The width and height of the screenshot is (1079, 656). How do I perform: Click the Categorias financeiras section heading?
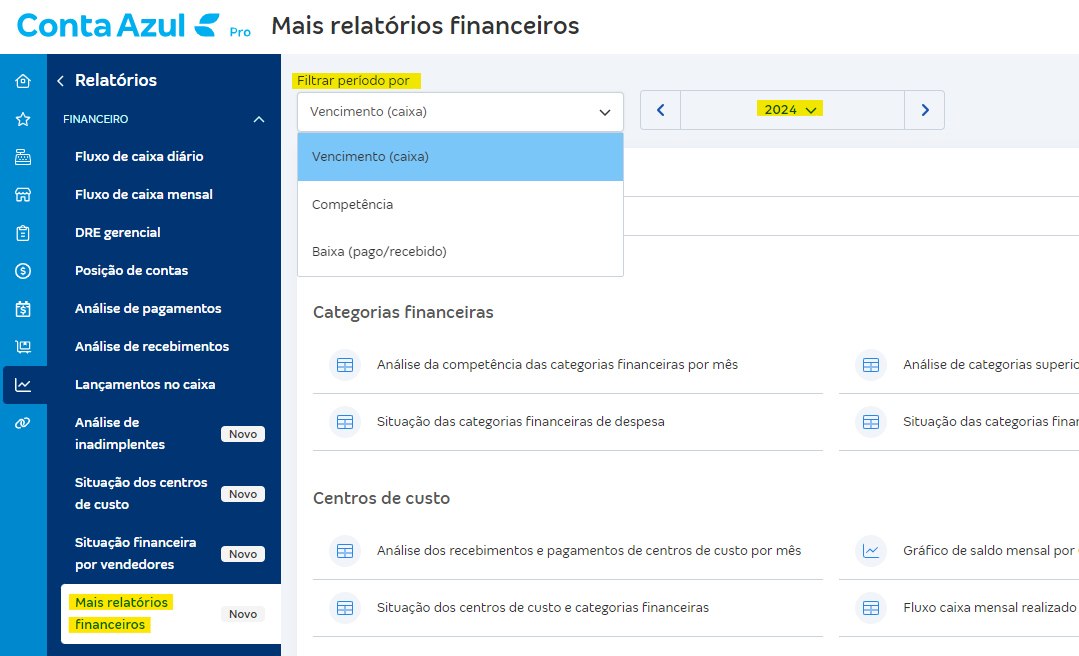coord(403,313)
